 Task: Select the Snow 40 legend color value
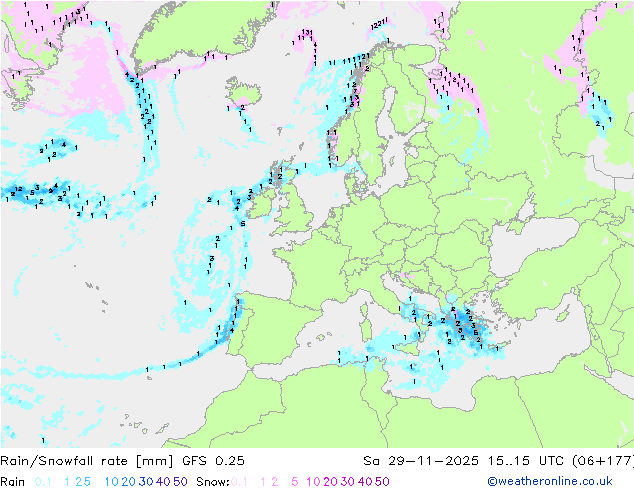point(365,482)
